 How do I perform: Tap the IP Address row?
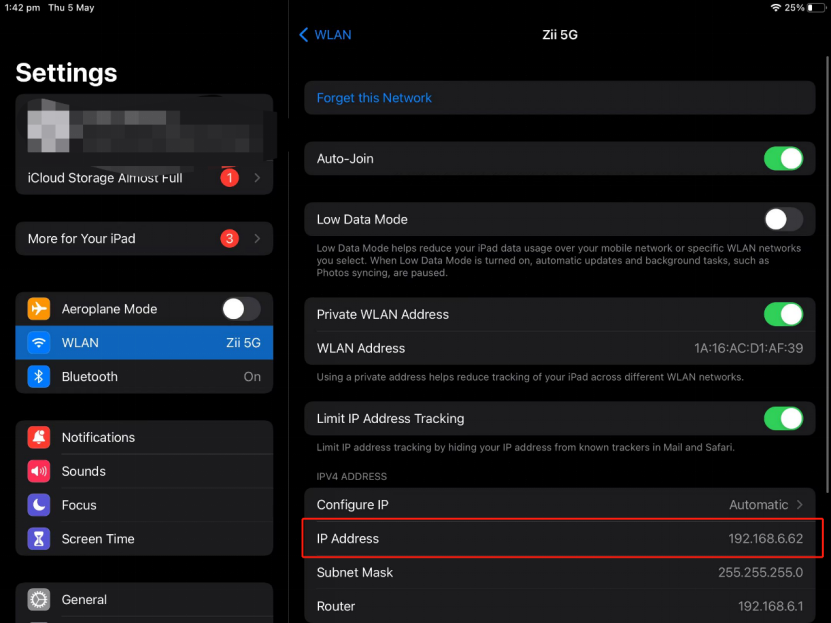tap(560, 539)
